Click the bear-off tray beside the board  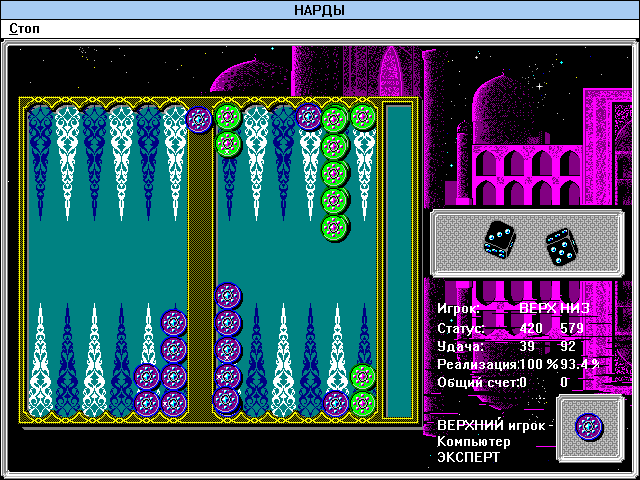coord(398,261)
